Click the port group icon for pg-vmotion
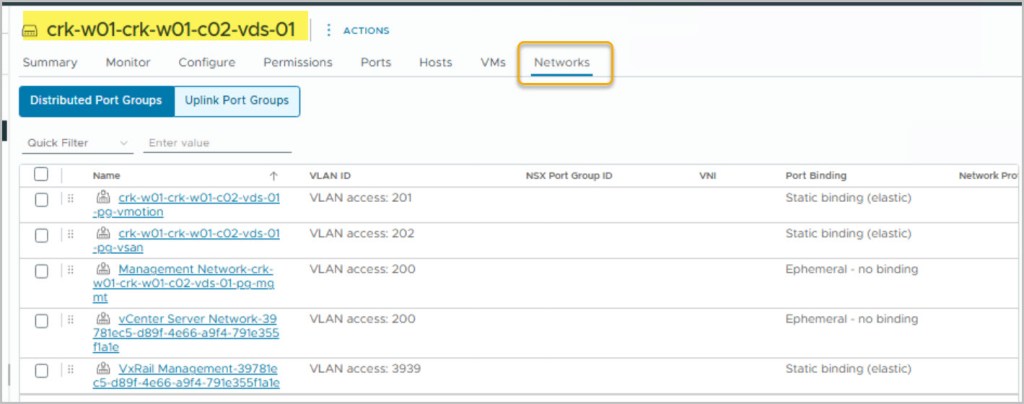Viewport: 1024px width, 404px height. click(103, 198)
